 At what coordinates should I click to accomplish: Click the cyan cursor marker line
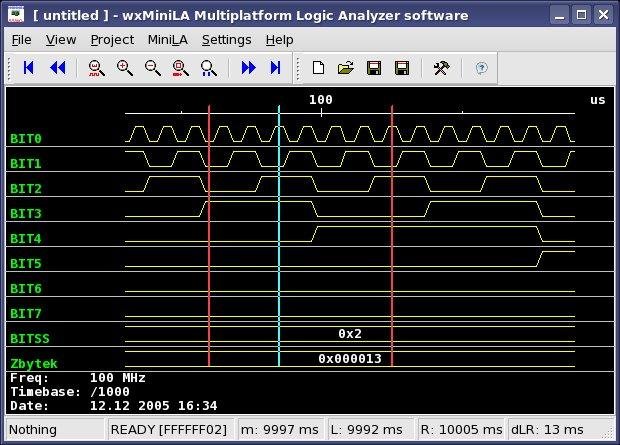(x=279, y=236)
